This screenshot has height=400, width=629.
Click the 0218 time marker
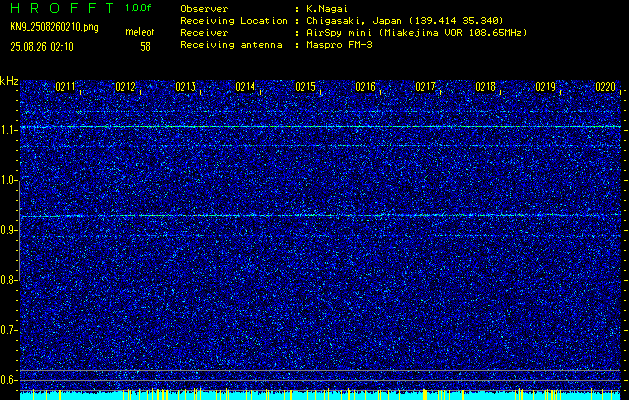[x=485, y=87]
